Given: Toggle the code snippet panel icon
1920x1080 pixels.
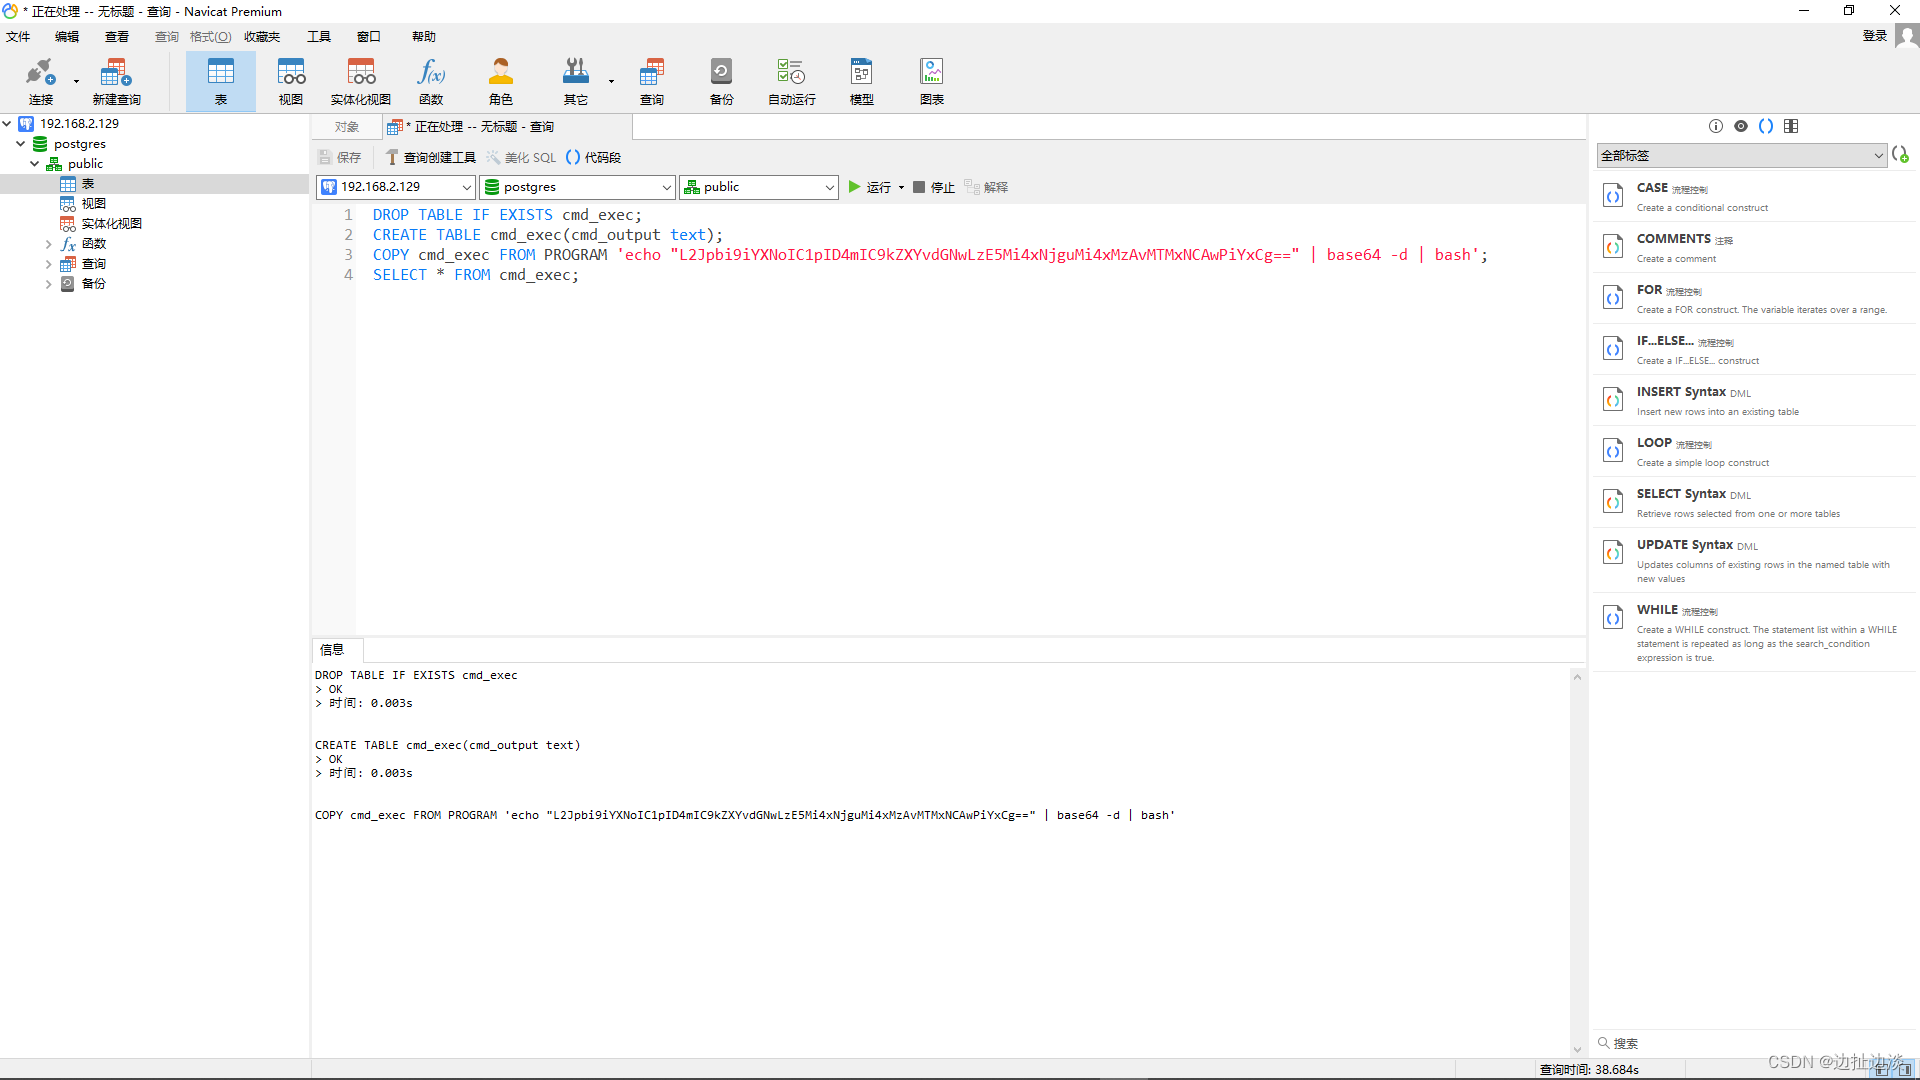Looking at the screenshot, I should pyautogui.click(x=1766, y=126).
